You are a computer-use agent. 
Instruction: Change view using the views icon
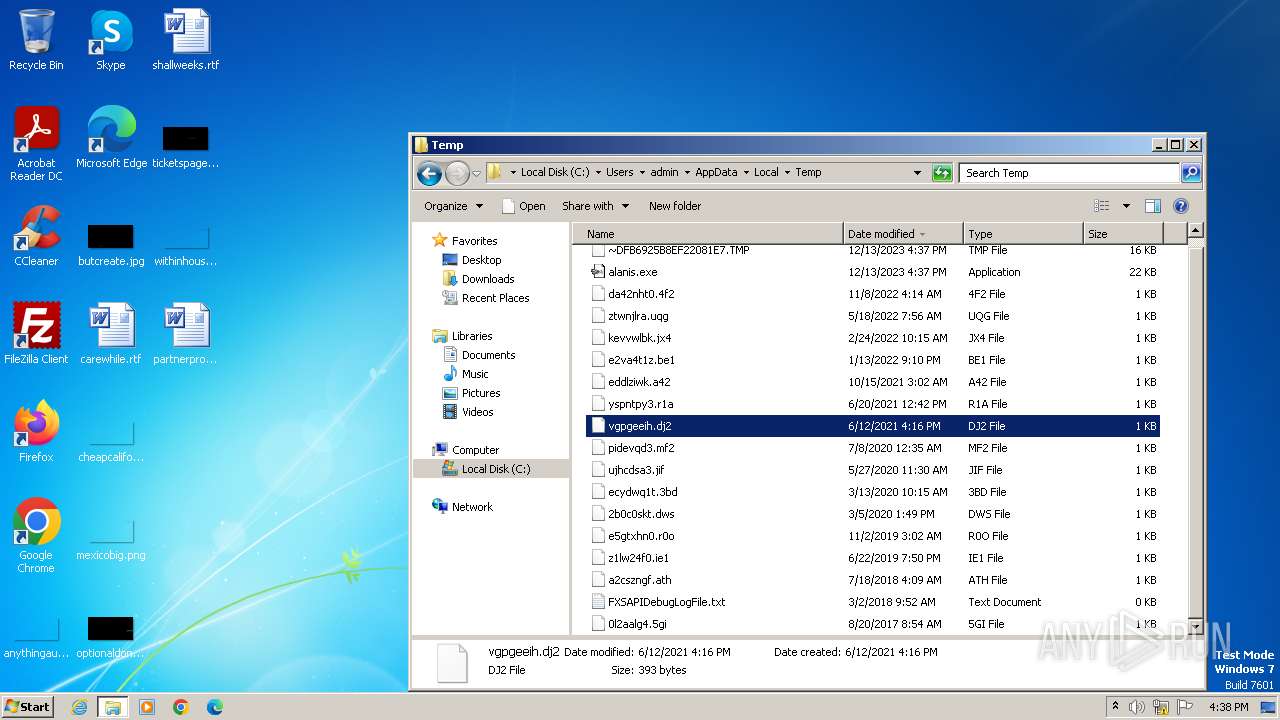click(1102, 206)
